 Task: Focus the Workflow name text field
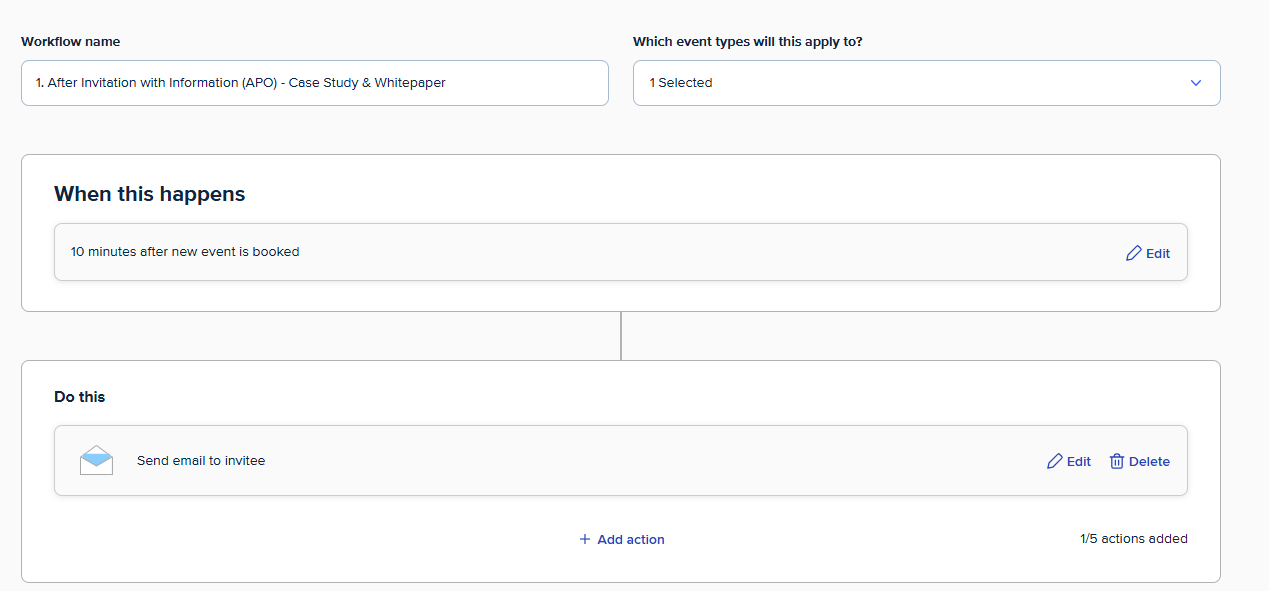(314, 83)
